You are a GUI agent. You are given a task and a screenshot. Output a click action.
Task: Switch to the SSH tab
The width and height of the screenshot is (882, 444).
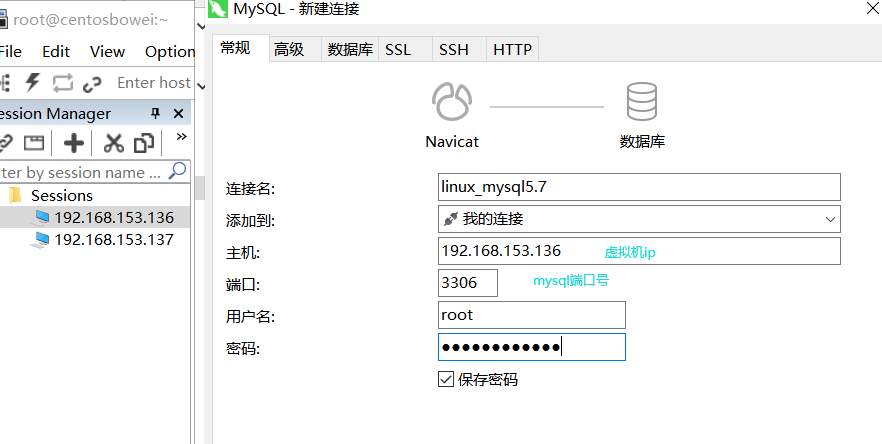click(x=459, y=50)
